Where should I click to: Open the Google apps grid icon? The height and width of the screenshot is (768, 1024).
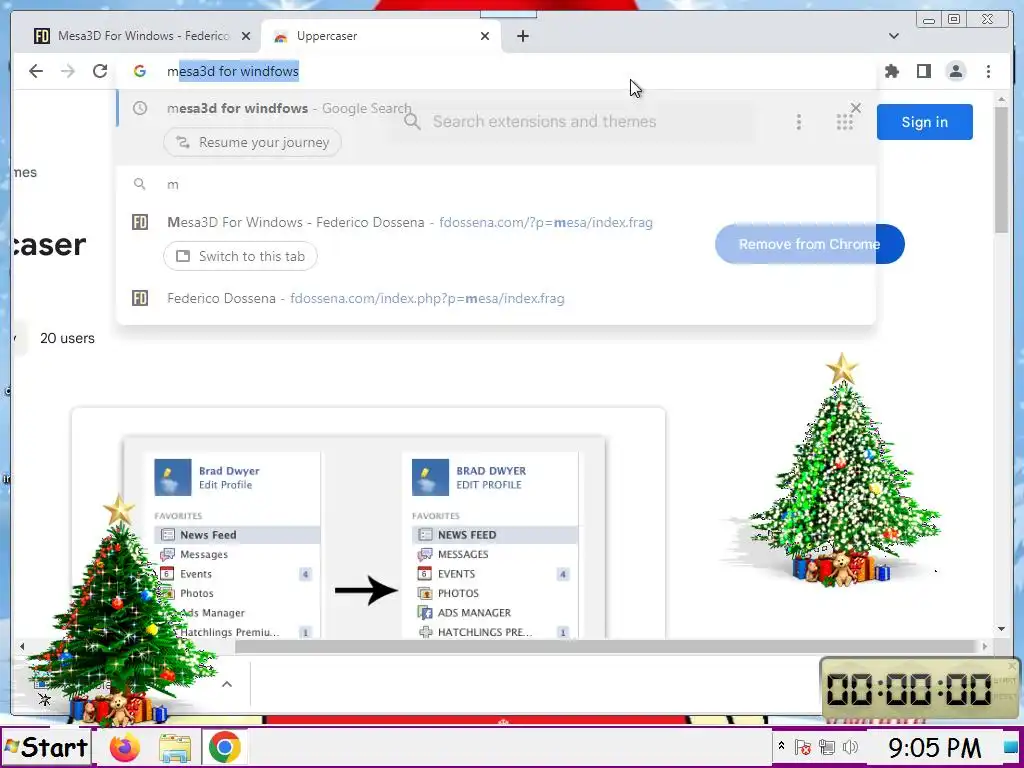tap(844, 122)
